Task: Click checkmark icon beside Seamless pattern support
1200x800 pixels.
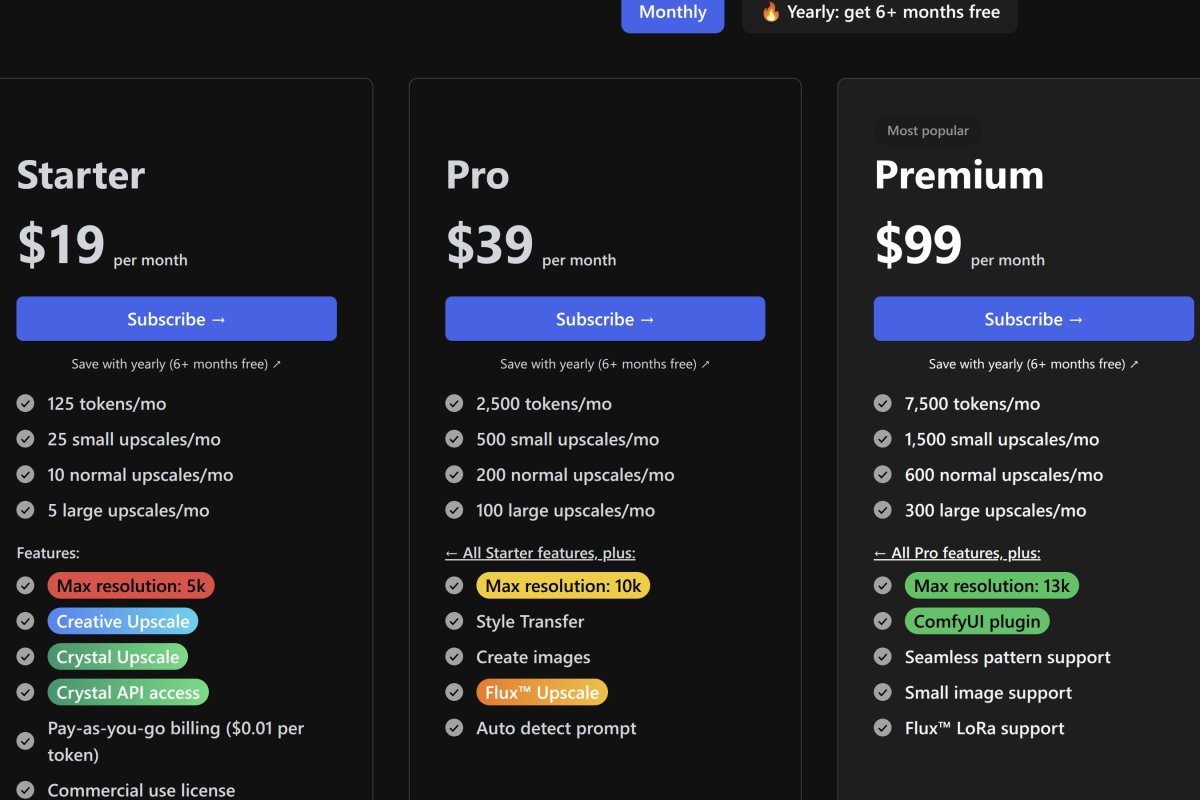Action: tap(883, 657)
